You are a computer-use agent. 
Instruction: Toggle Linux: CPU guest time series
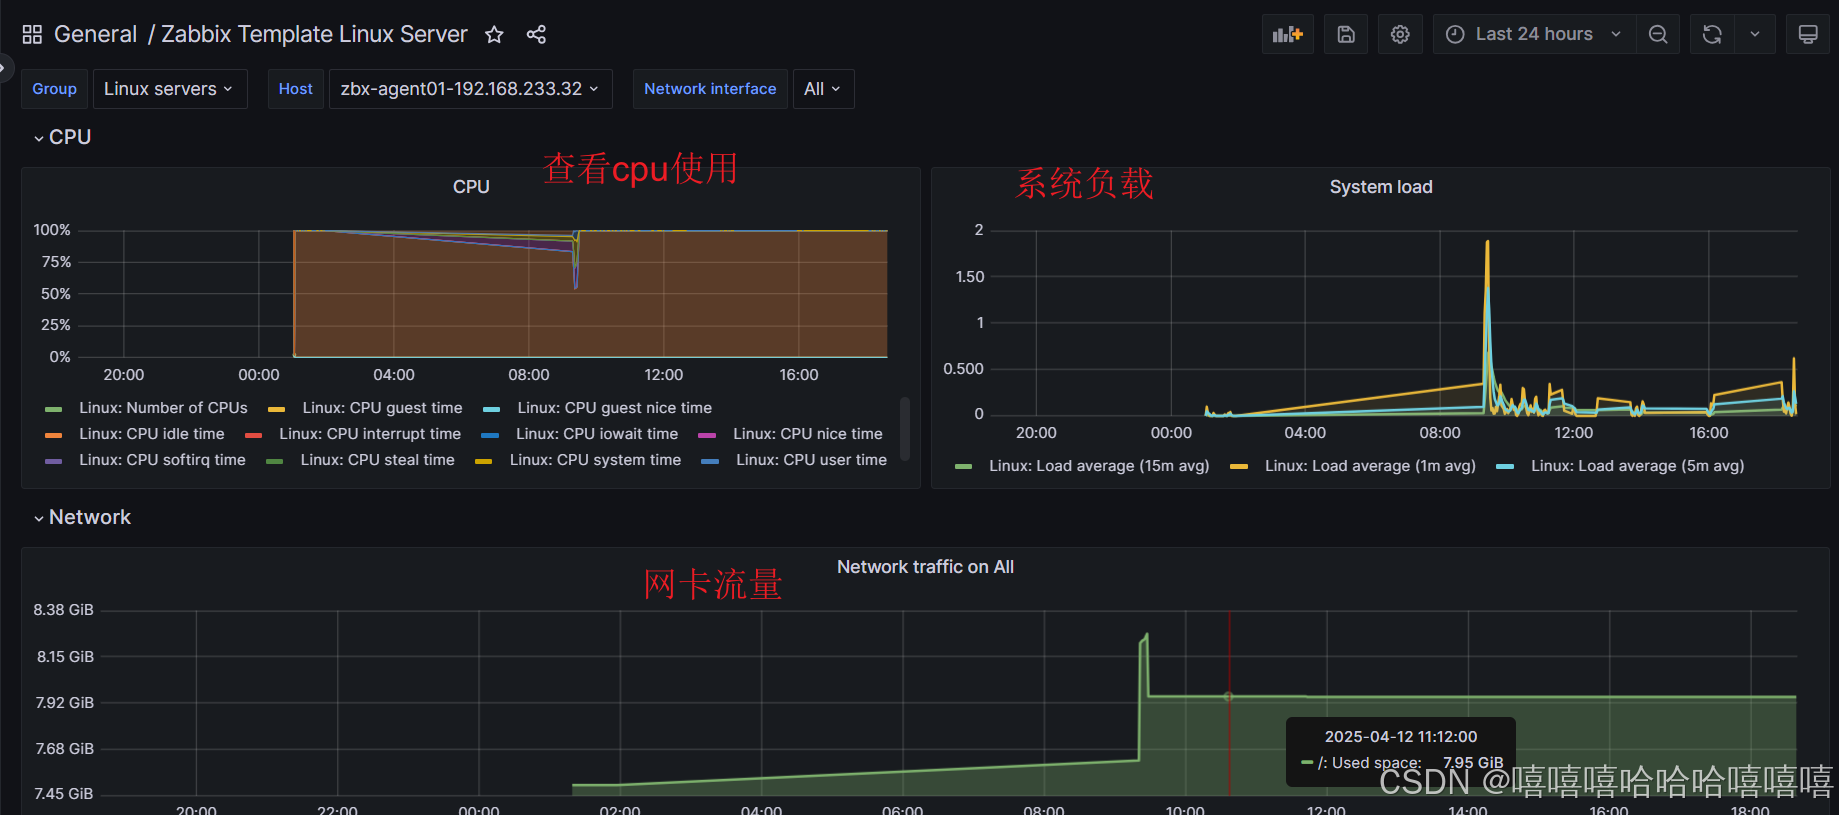pos(382,408)
